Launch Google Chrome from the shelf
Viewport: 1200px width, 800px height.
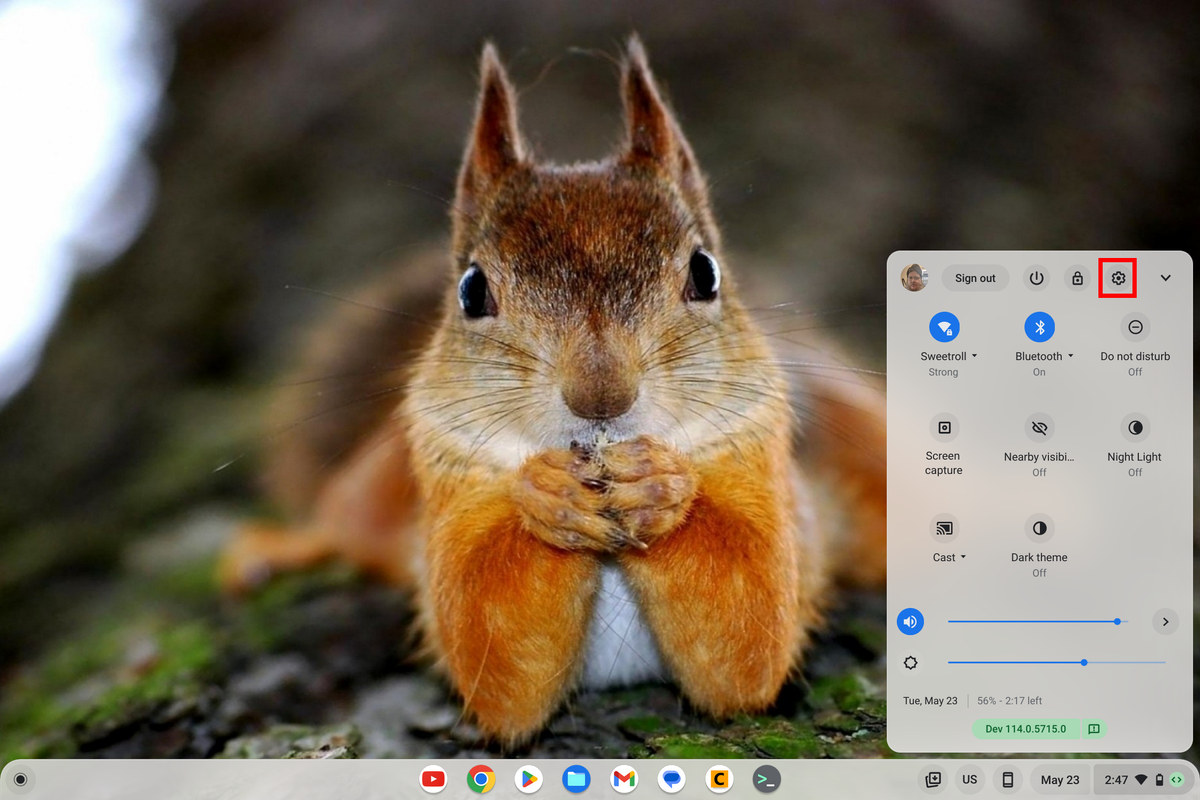(x=481, y=779)
